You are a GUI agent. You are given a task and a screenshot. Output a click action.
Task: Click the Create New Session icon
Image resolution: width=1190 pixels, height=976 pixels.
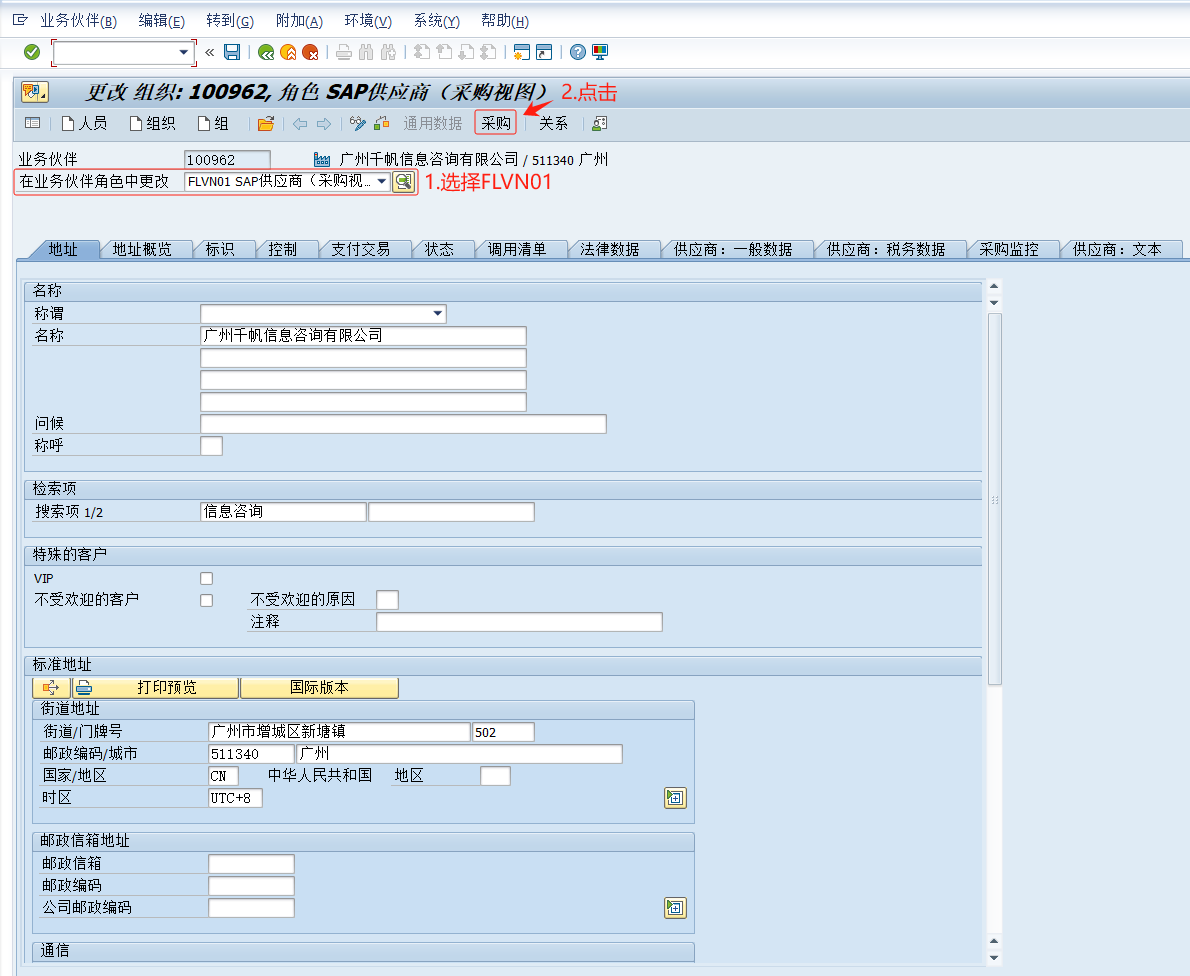coord(521,52)
